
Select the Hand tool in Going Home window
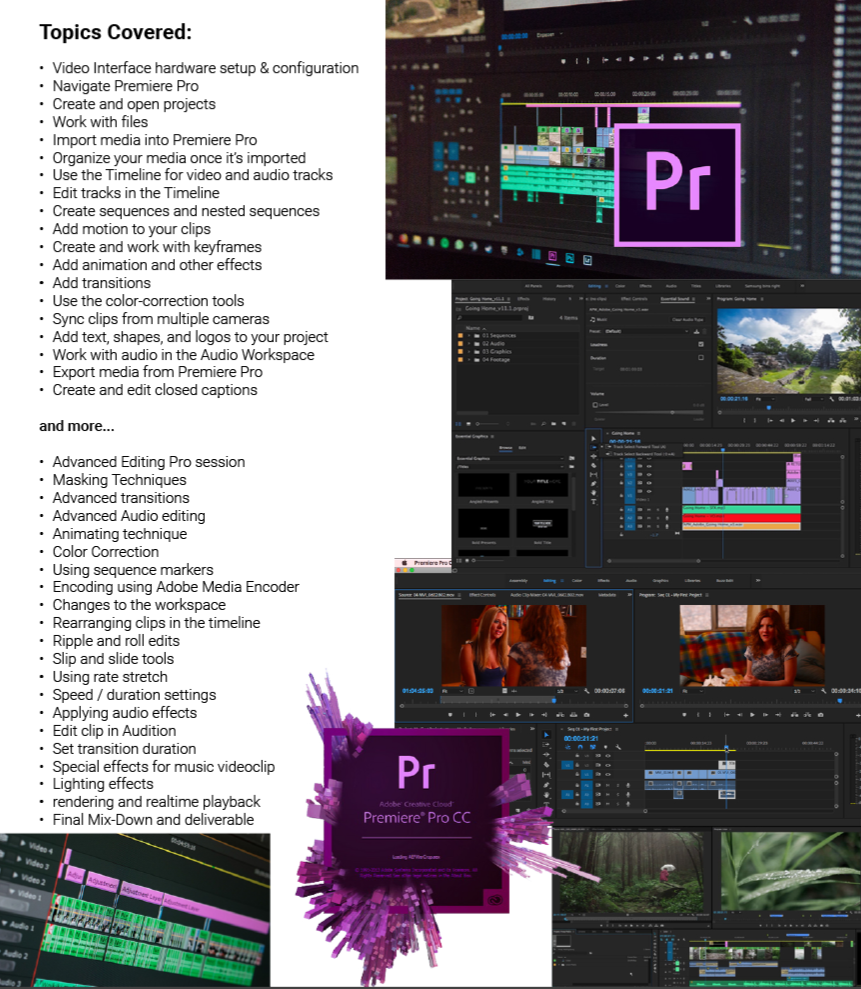(x=594, y=493)
